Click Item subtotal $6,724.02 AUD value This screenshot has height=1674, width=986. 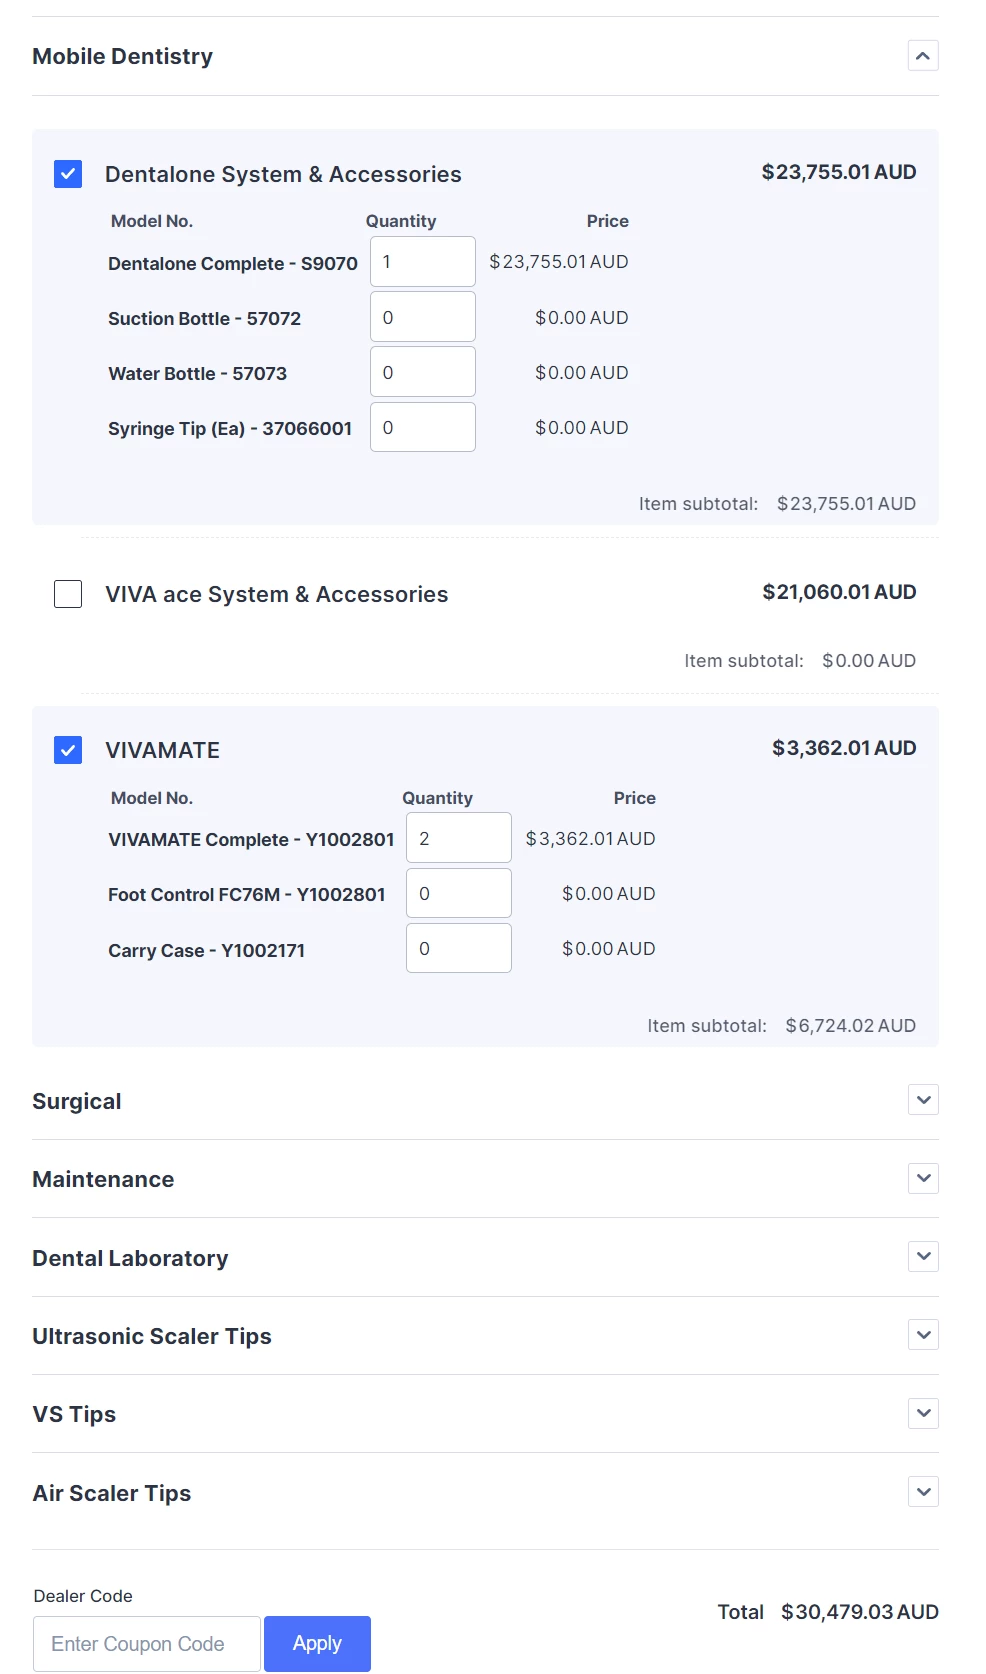coord(851,1025)
